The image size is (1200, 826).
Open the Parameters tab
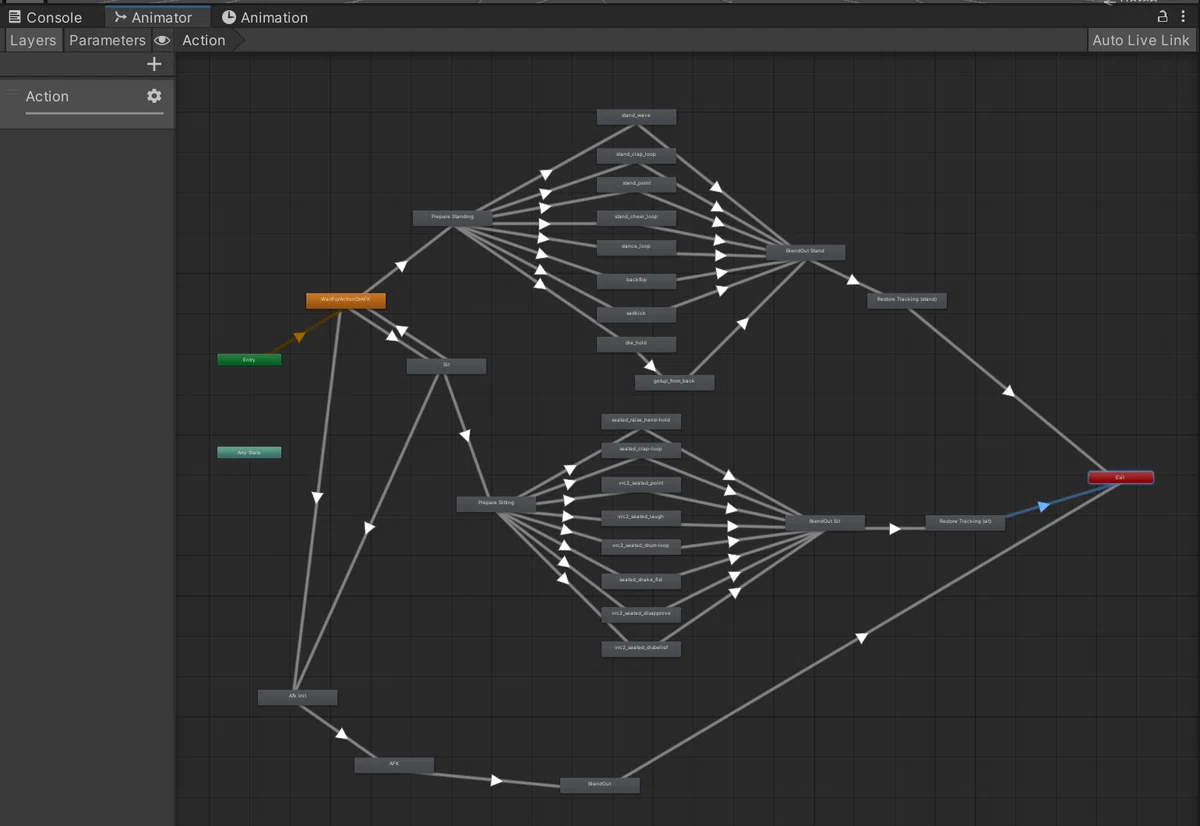tap(107, 40)
